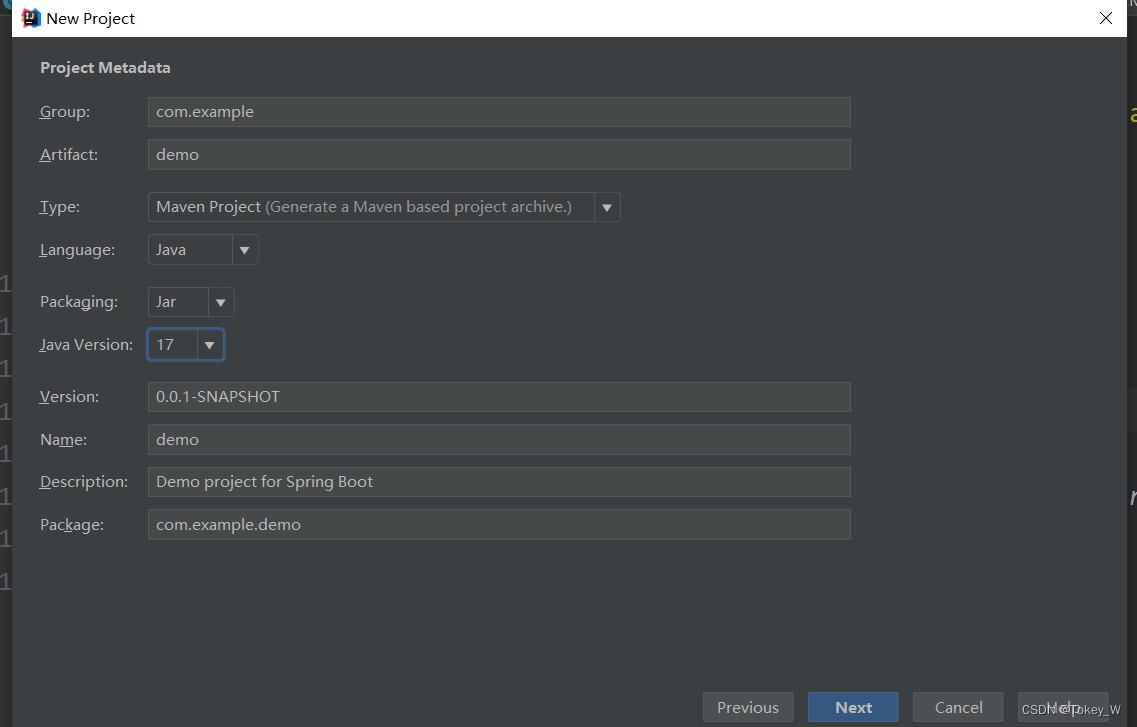
Task: Click the Java Version label
Action: pyautogui.click(x=86, y=344)
